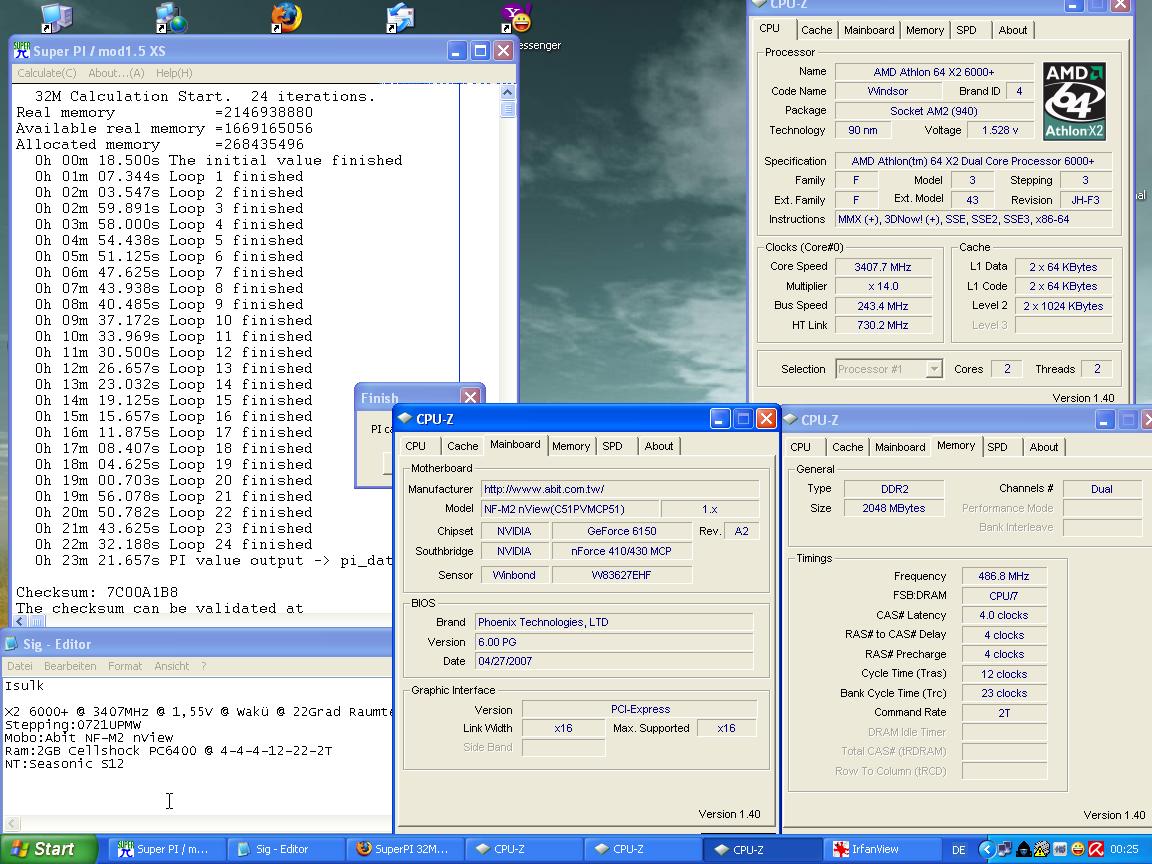
Task: Open the Format menu in Sig - Editor
Action: coord(125,666)
